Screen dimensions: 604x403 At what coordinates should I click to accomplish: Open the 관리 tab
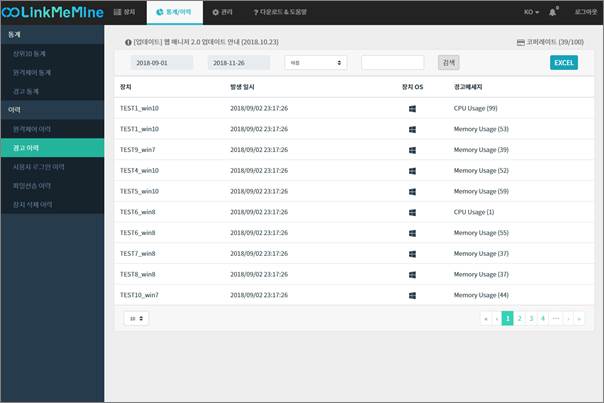tap(222, 12)
